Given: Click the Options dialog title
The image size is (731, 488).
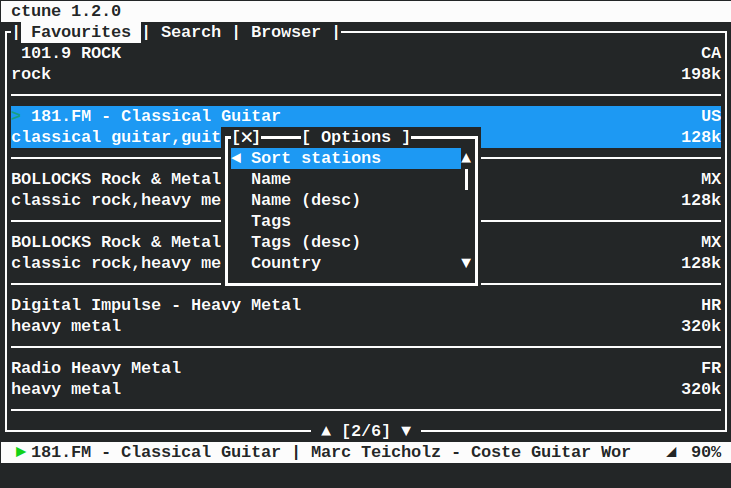Looking at the screenshot, I should (356, 137).
